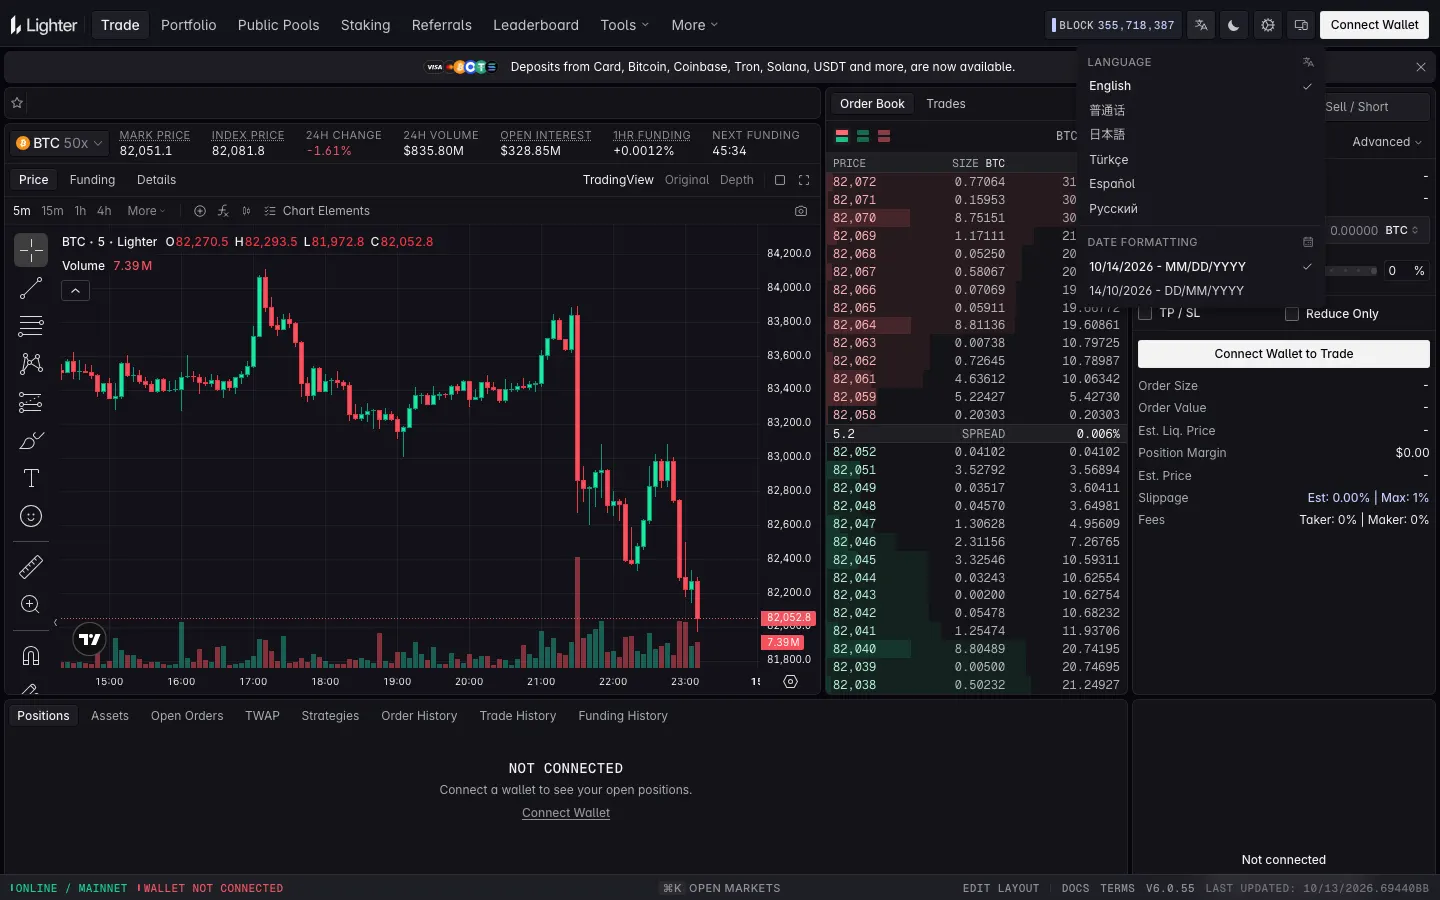Select the trend line drawing tool
Image resolution: width=1440 pixels, height=900 pixels.
(x=31, y=288)
